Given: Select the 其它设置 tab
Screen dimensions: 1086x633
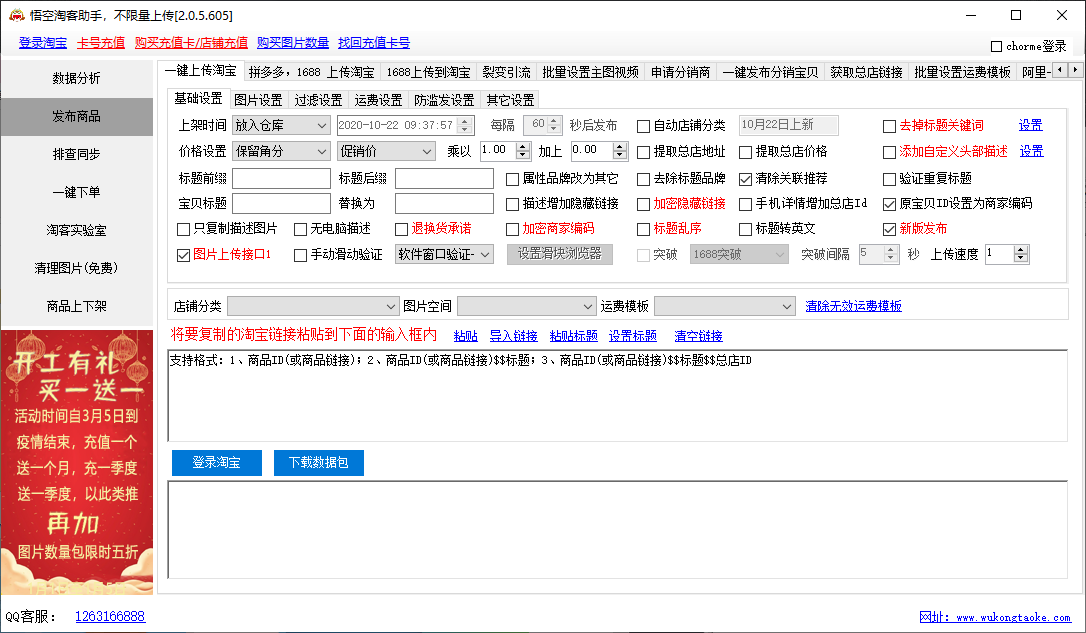Looking at the screenshot, I should [510, 100].
